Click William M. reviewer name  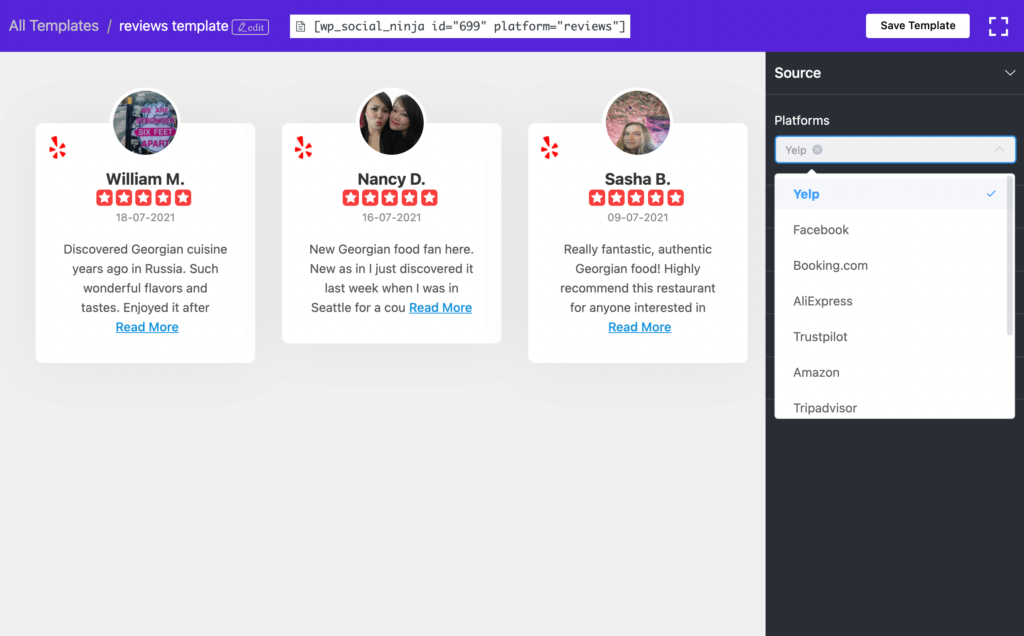point(145,179)
